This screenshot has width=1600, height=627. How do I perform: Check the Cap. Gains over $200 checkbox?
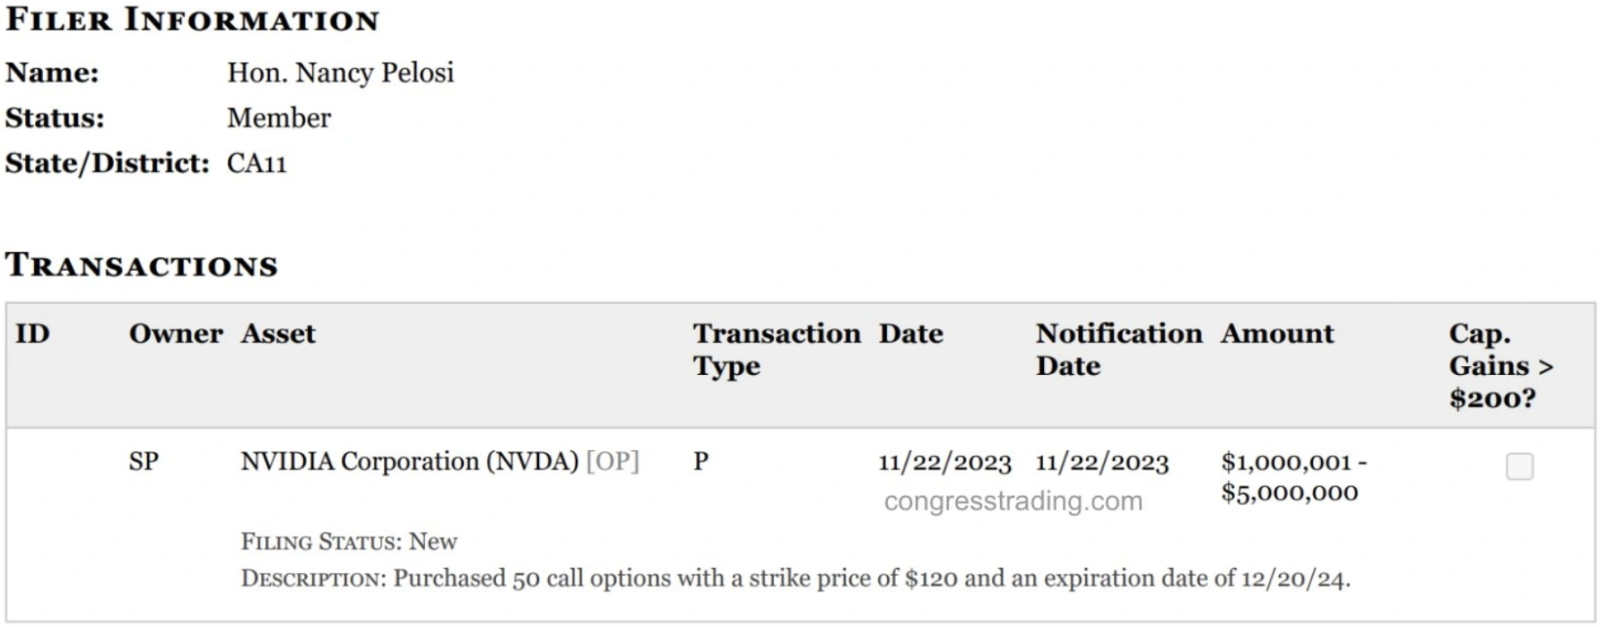coord(1519,466)
